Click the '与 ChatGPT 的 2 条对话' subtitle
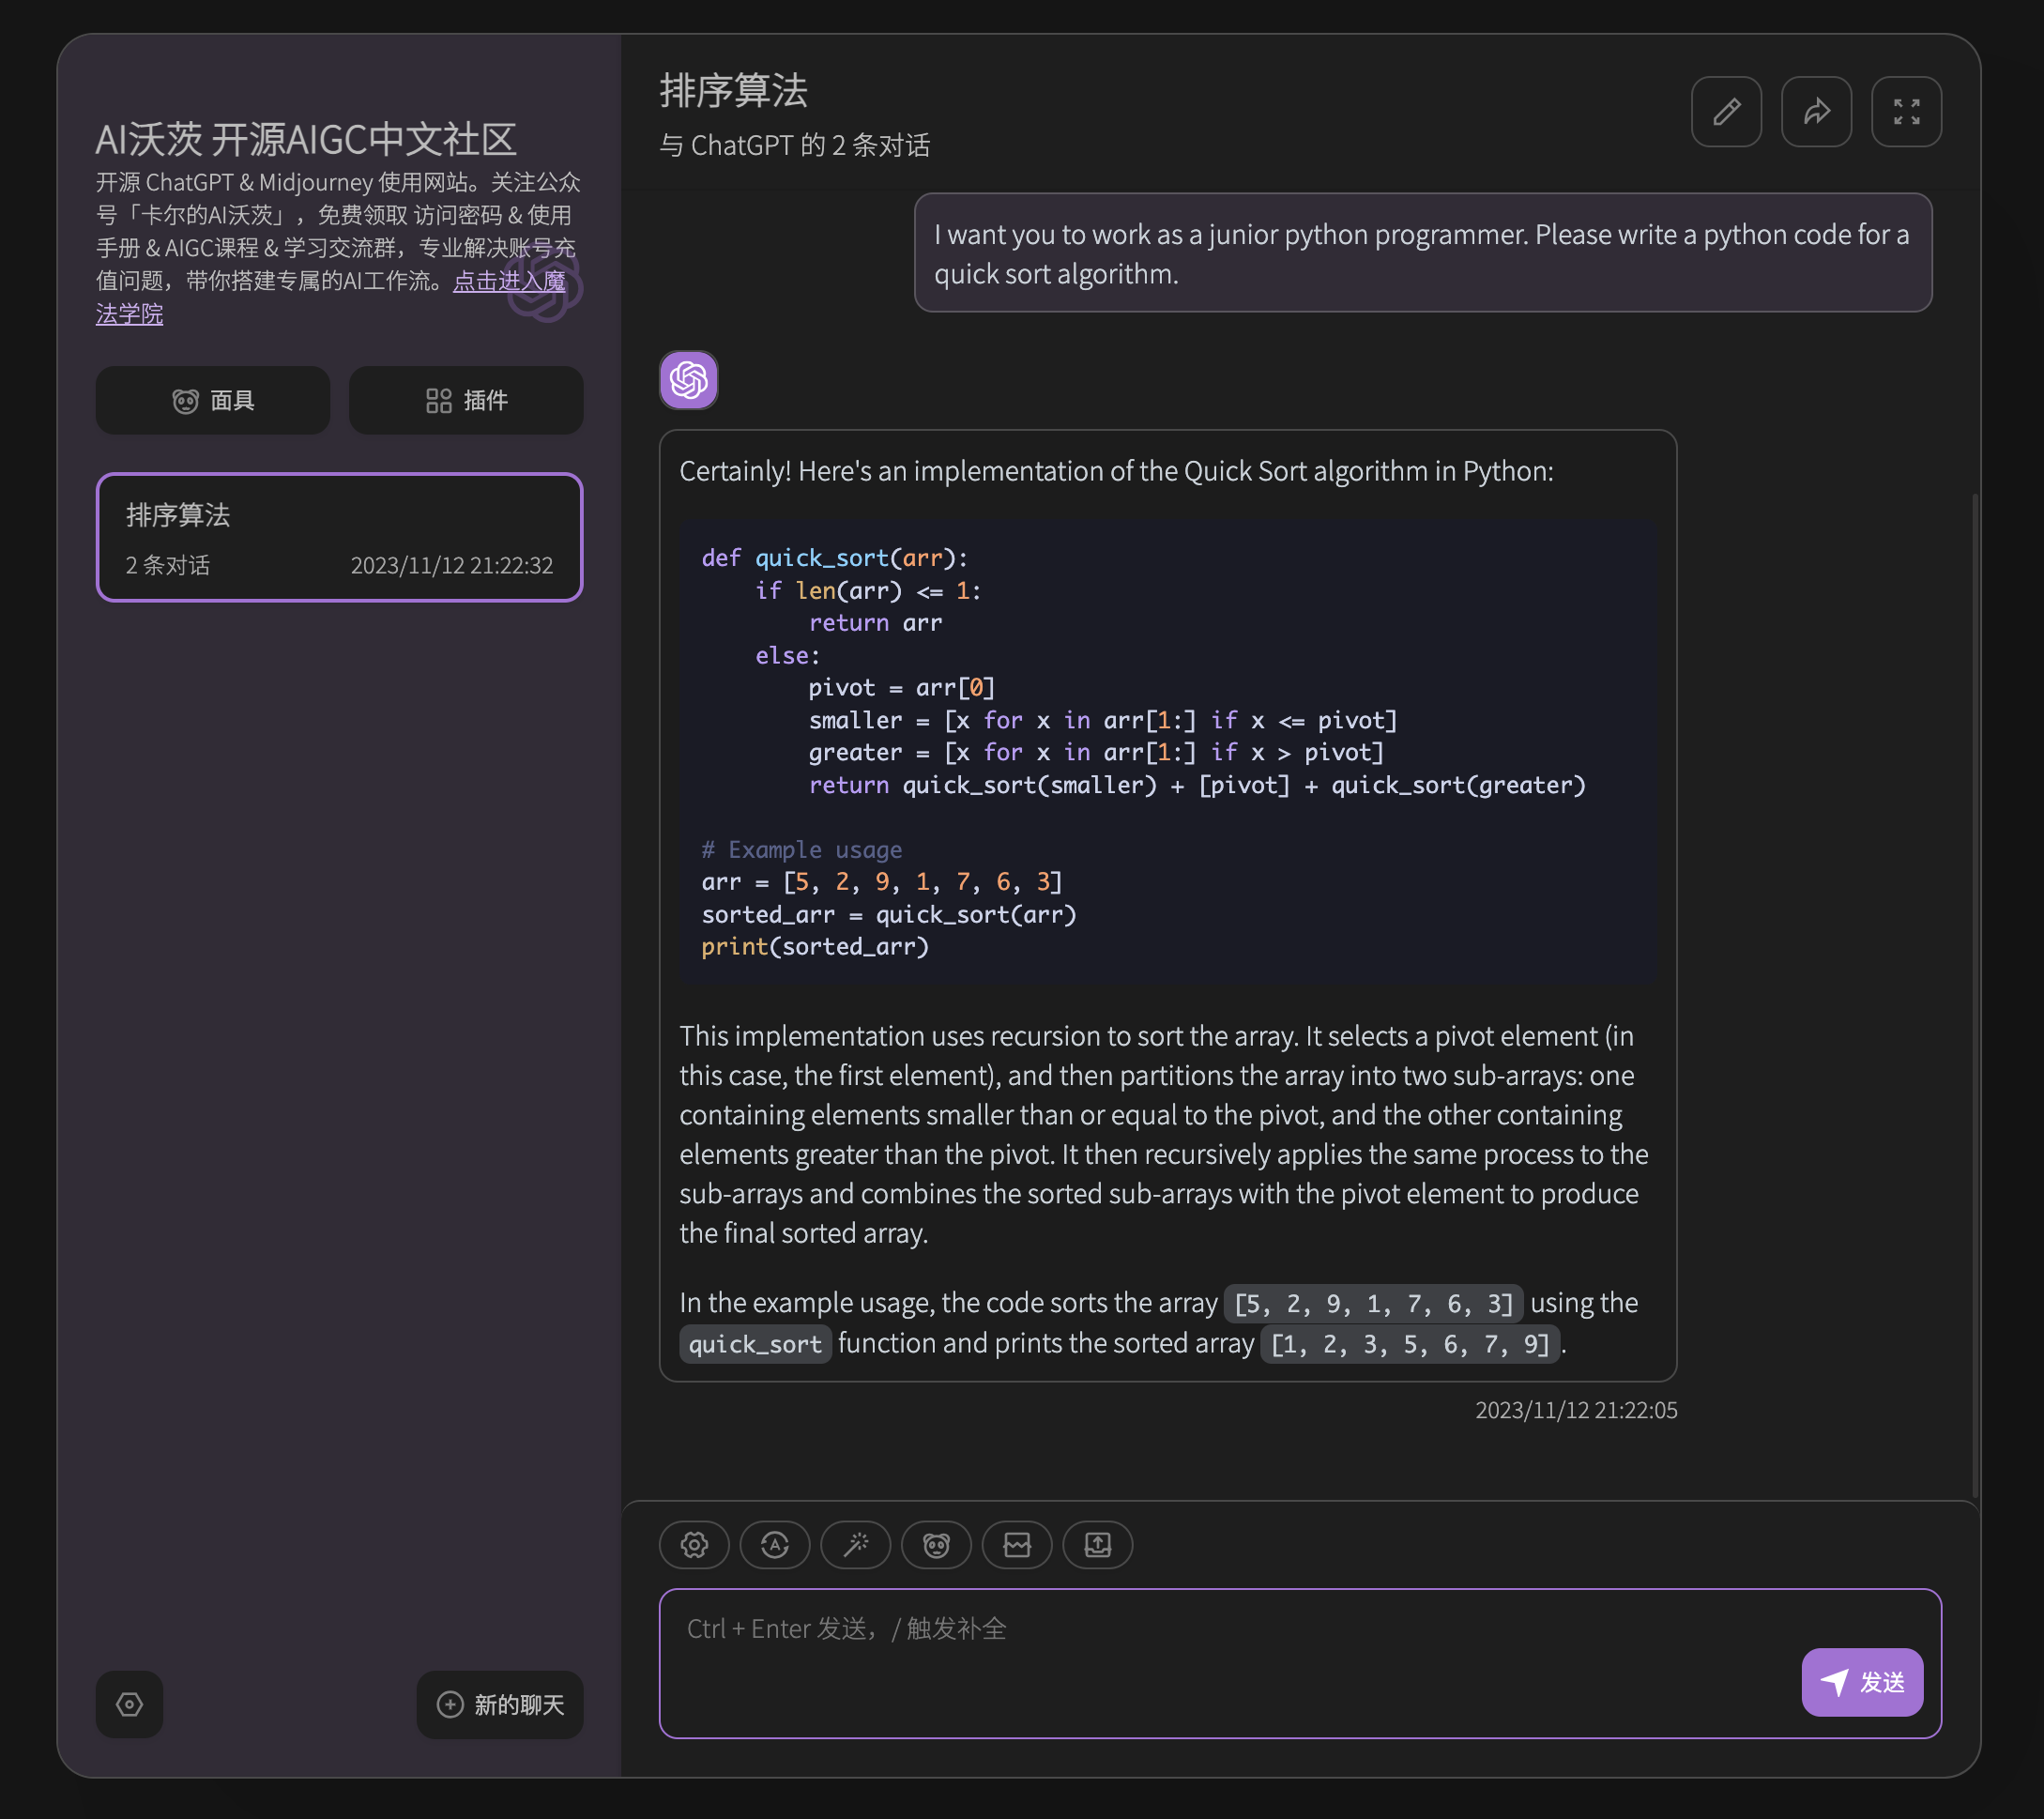Image resolution: width=2044 pixels, height=1819 pixels. point(795,145)
